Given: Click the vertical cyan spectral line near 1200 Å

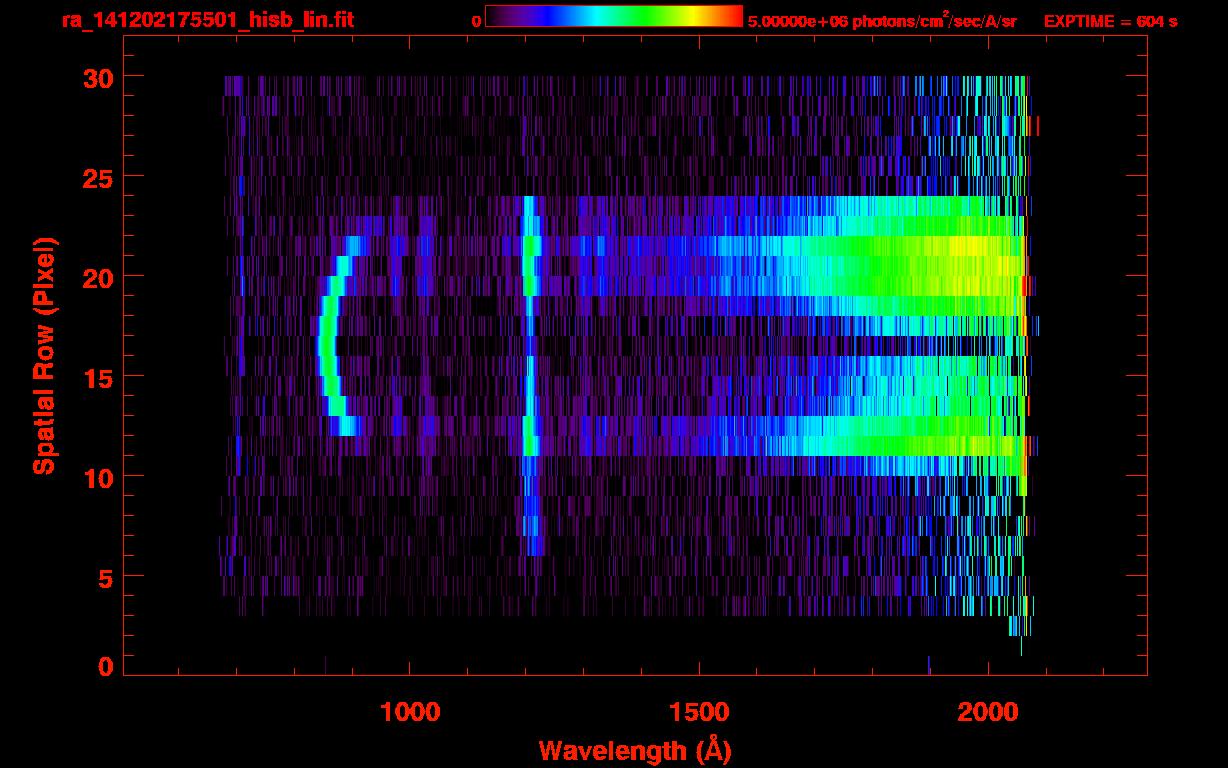Looking at the screenshot, I should (530, 375).
